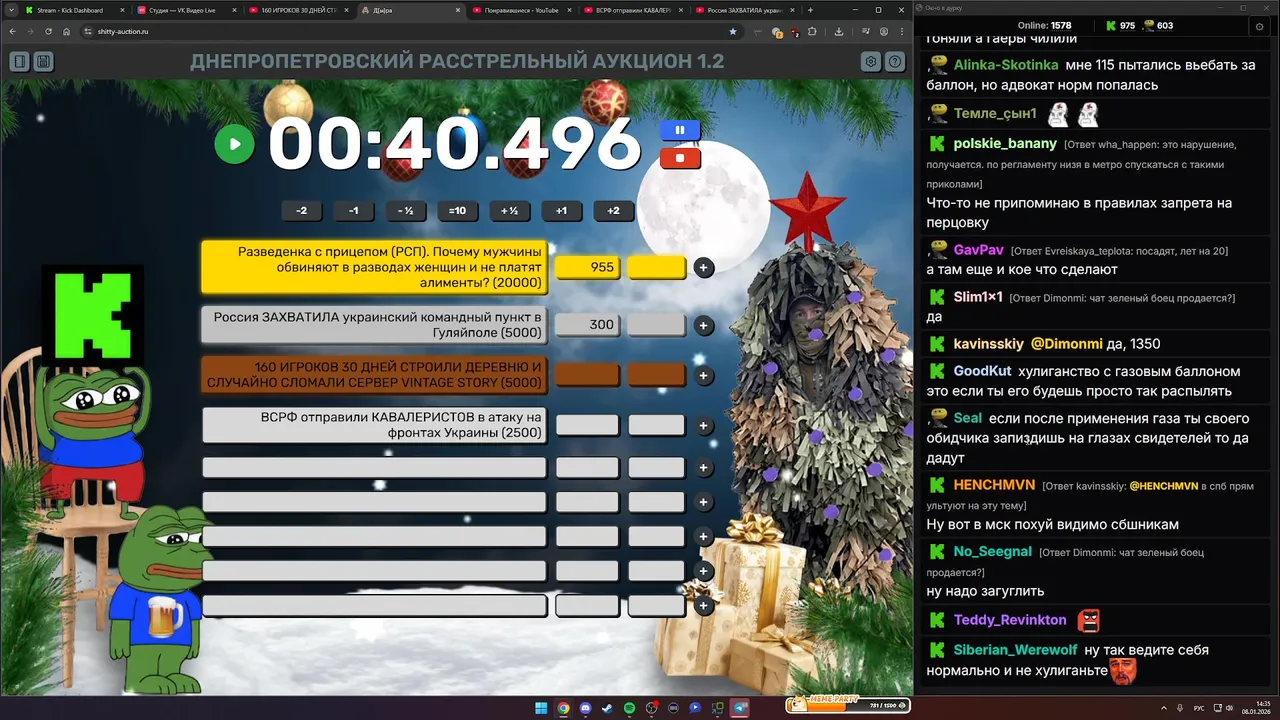The image size is (1280, 720).
Task: Select the Россия ЗАХВАТИЛА lot name field
Action: 375,325
